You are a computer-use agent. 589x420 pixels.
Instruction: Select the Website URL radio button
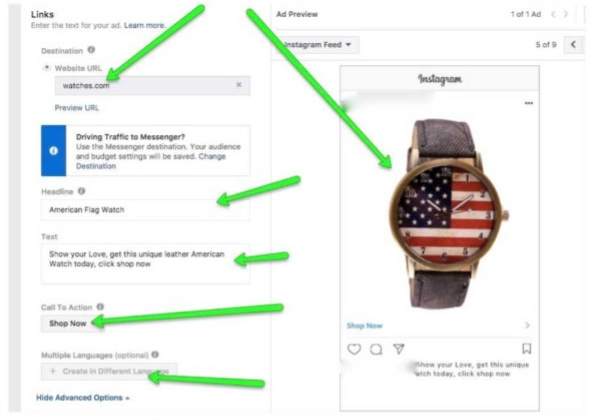click(47, 68)
